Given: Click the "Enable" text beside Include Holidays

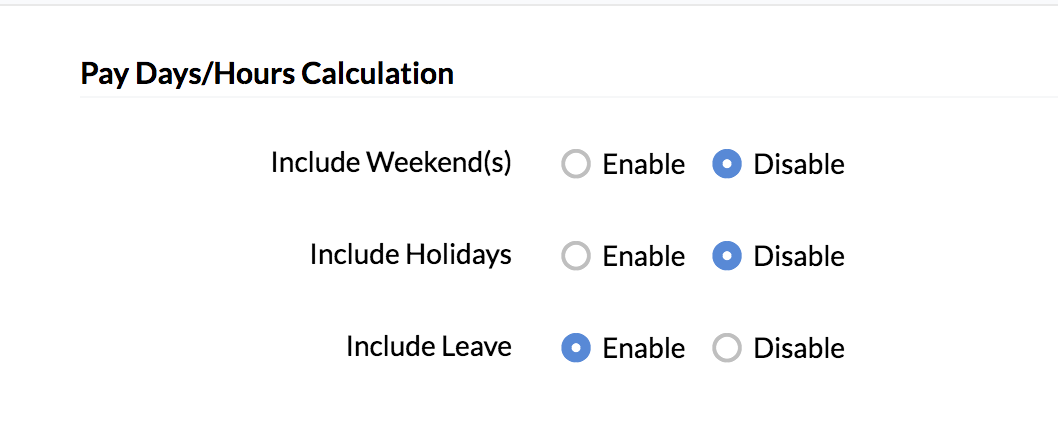Looking at the screenshot, I should pos(643,257).
